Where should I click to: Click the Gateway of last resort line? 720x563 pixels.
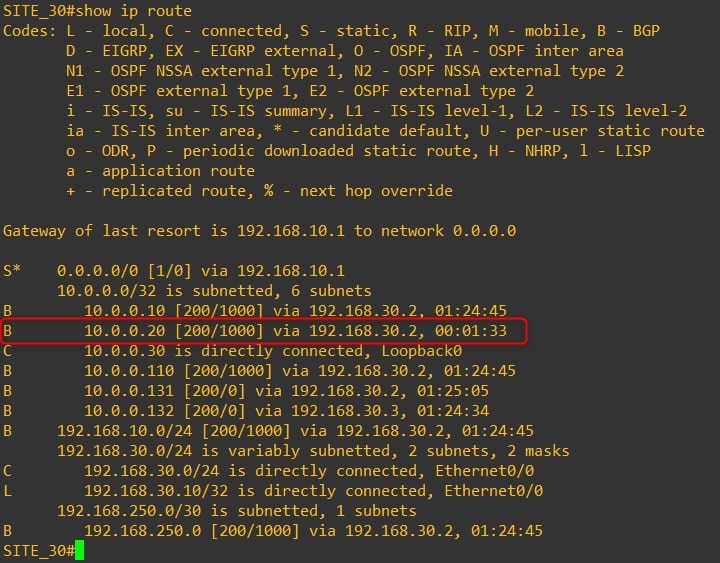[x=259, y=231]
